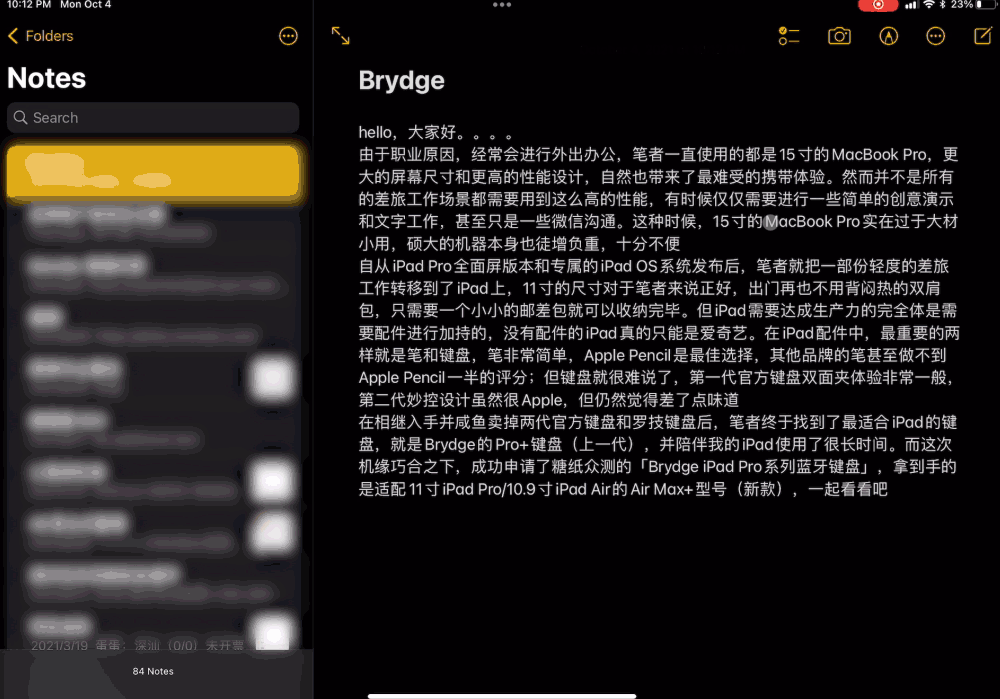Place cursor on "hello，大家好" line
This screenshot has height=699, width=1000.
(x=436, y=133)
